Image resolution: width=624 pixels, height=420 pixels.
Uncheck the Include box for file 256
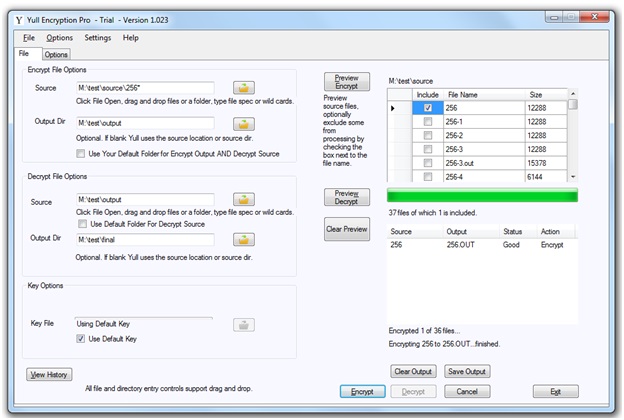coord(428,107)
